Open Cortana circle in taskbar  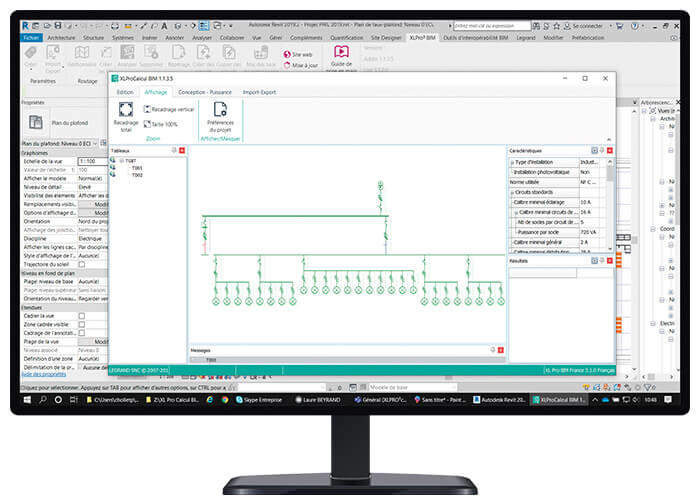(x=58, y=400)
